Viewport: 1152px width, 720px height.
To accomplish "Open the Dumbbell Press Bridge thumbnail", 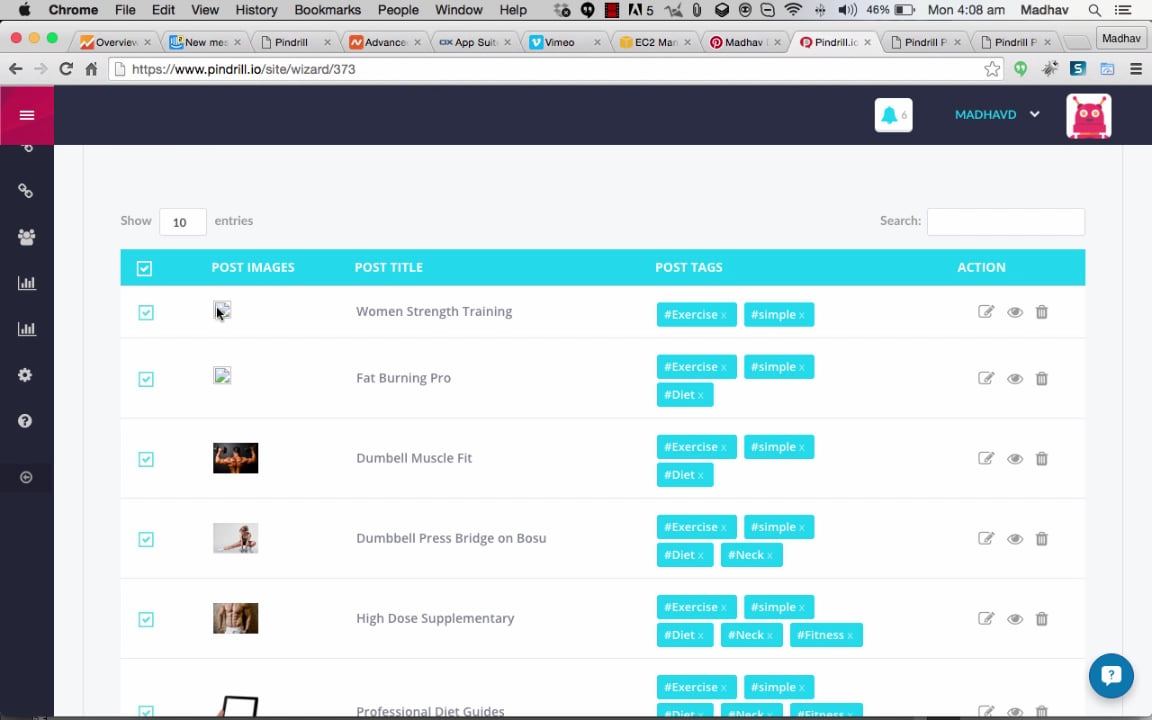I will [x=235, y=538].
